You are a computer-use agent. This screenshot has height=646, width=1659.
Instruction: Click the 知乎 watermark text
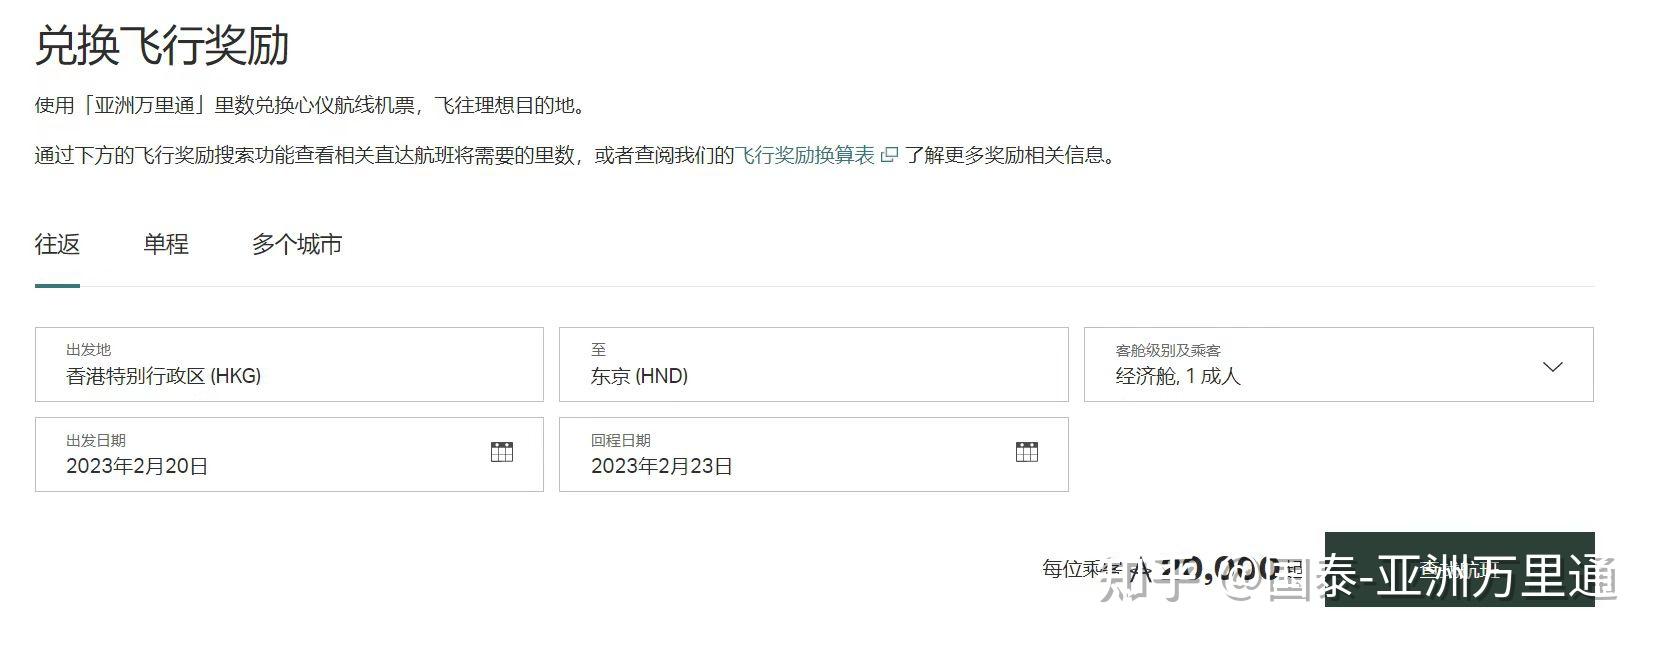(1150, 580)
